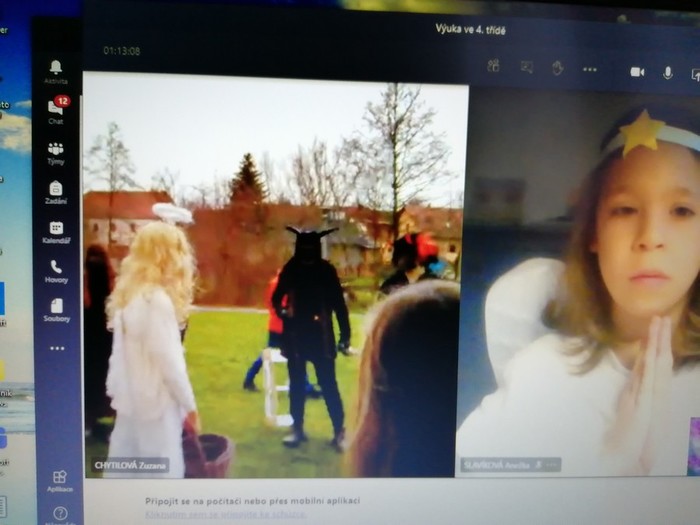Open Hovory calls section

tap(56, 268)
